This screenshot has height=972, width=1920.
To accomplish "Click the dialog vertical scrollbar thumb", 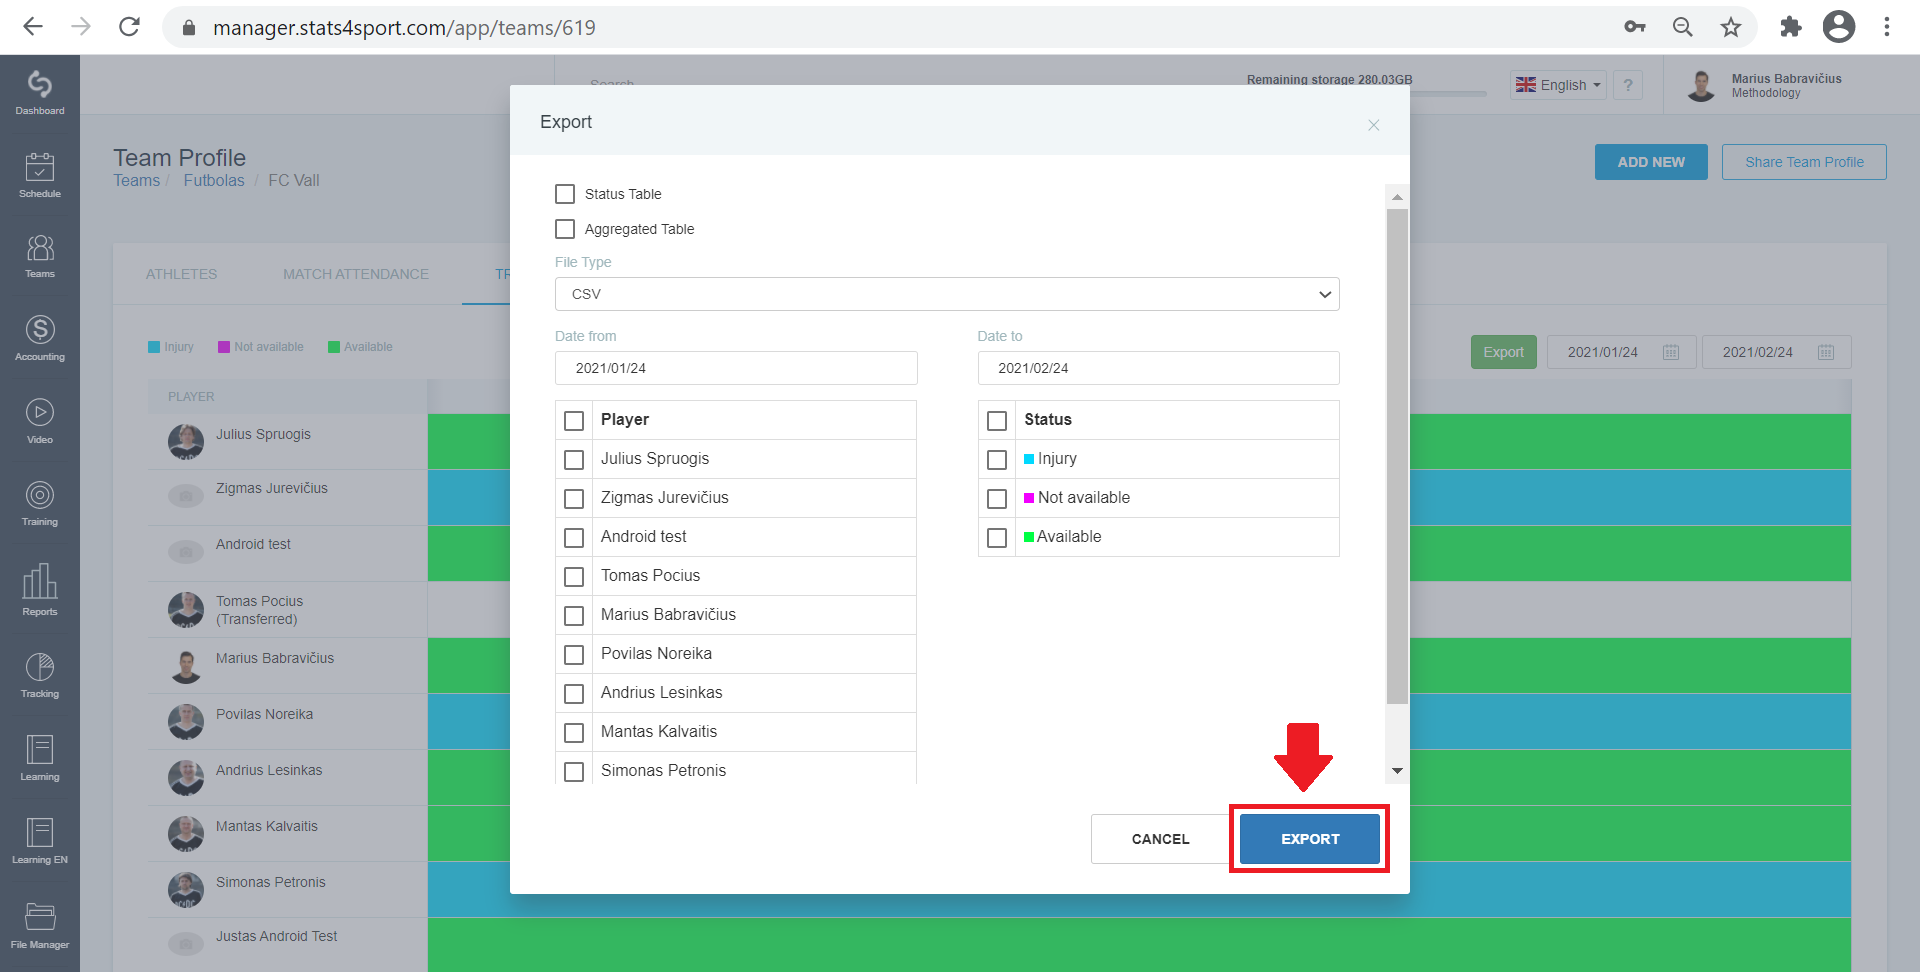I will click(1397, 456).
